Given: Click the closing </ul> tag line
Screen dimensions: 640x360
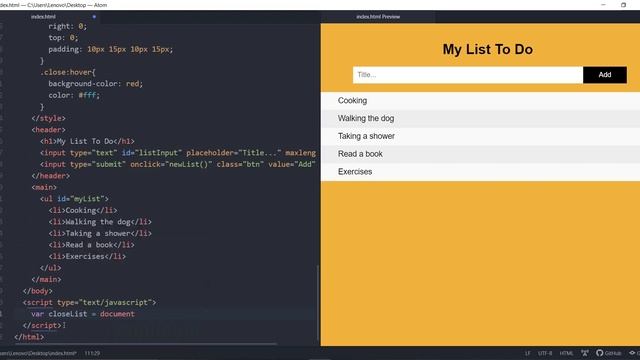Looking at the screenshot, I should (51, 268).
